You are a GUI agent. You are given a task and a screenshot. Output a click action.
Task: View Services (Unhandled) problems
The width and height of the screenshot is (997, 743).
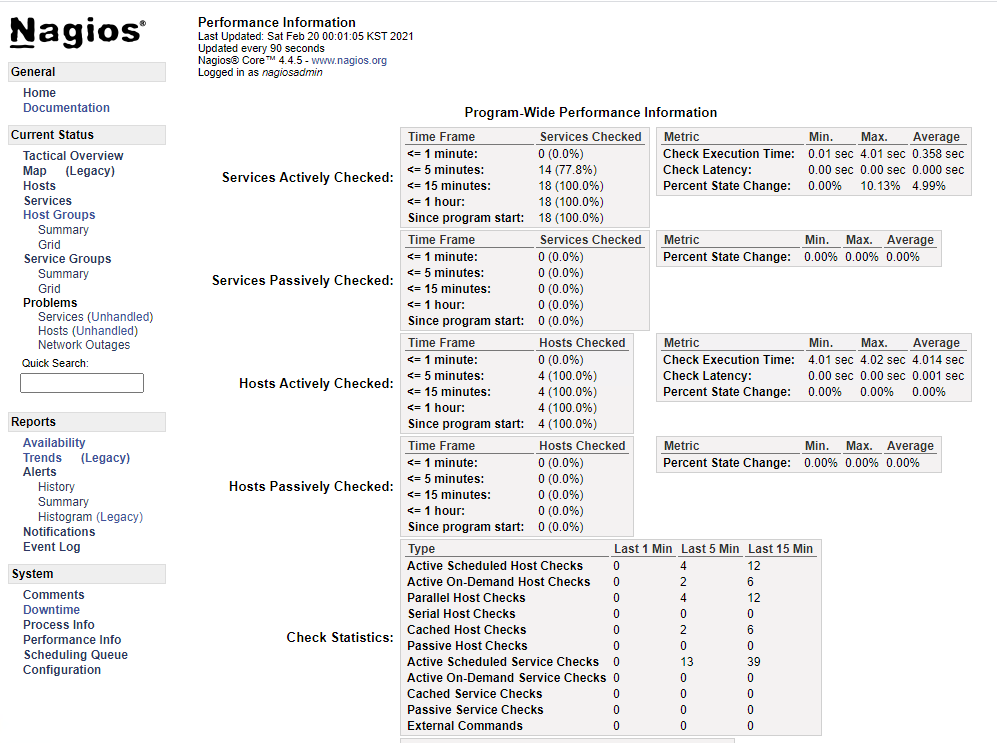point(95,317)
